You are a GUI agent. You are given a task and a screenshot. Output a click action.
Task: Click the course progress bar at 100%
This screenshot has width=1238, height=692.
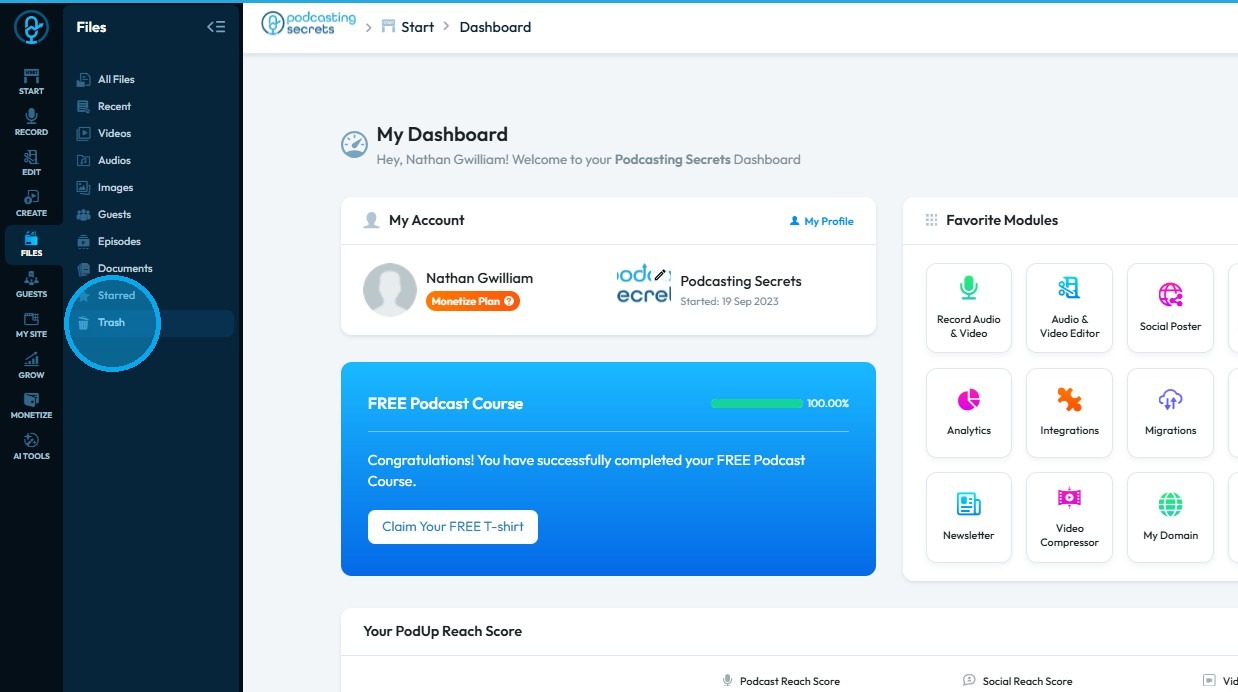tap(757, 403)
